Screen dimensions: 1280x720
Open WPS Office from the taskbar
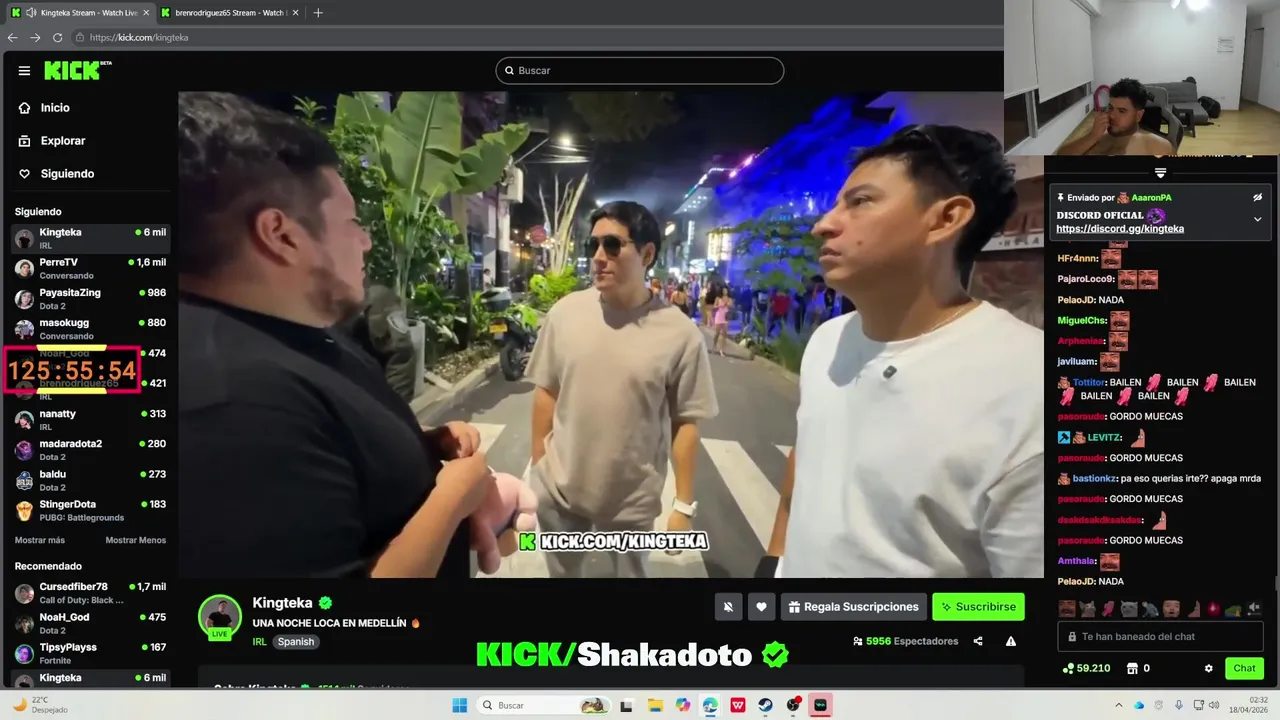tap(738, 705)
